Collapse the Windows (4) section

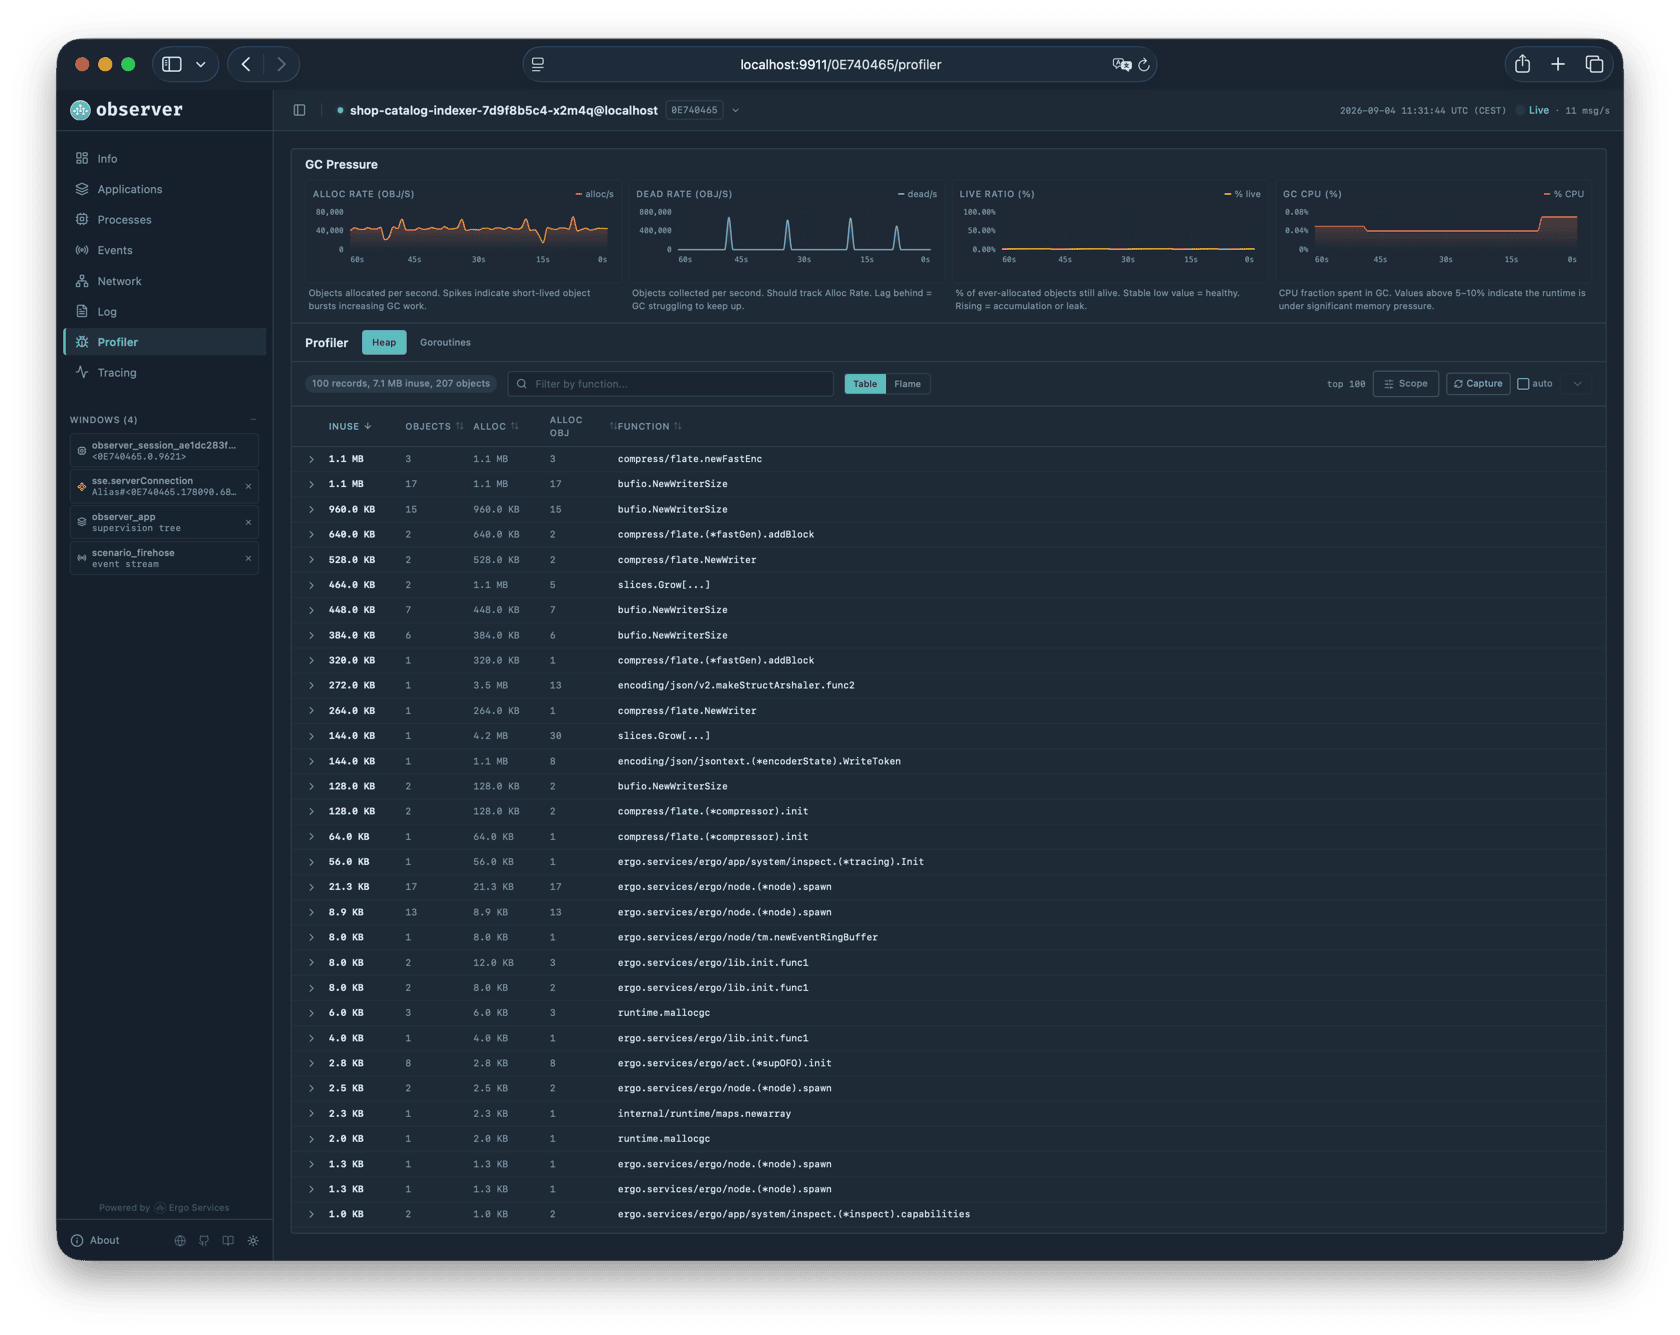pyautogui.click(x=253, y=420)
